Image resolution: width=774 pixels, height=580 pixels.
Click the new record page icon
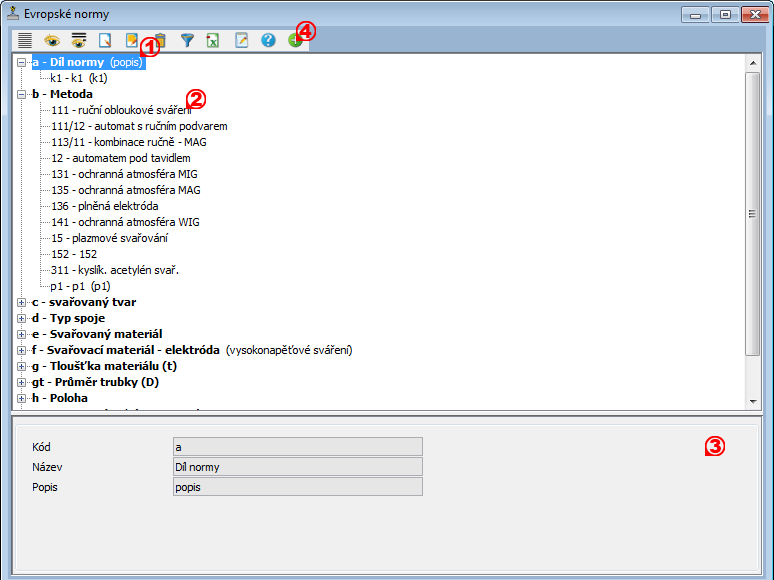pos(105,41)
